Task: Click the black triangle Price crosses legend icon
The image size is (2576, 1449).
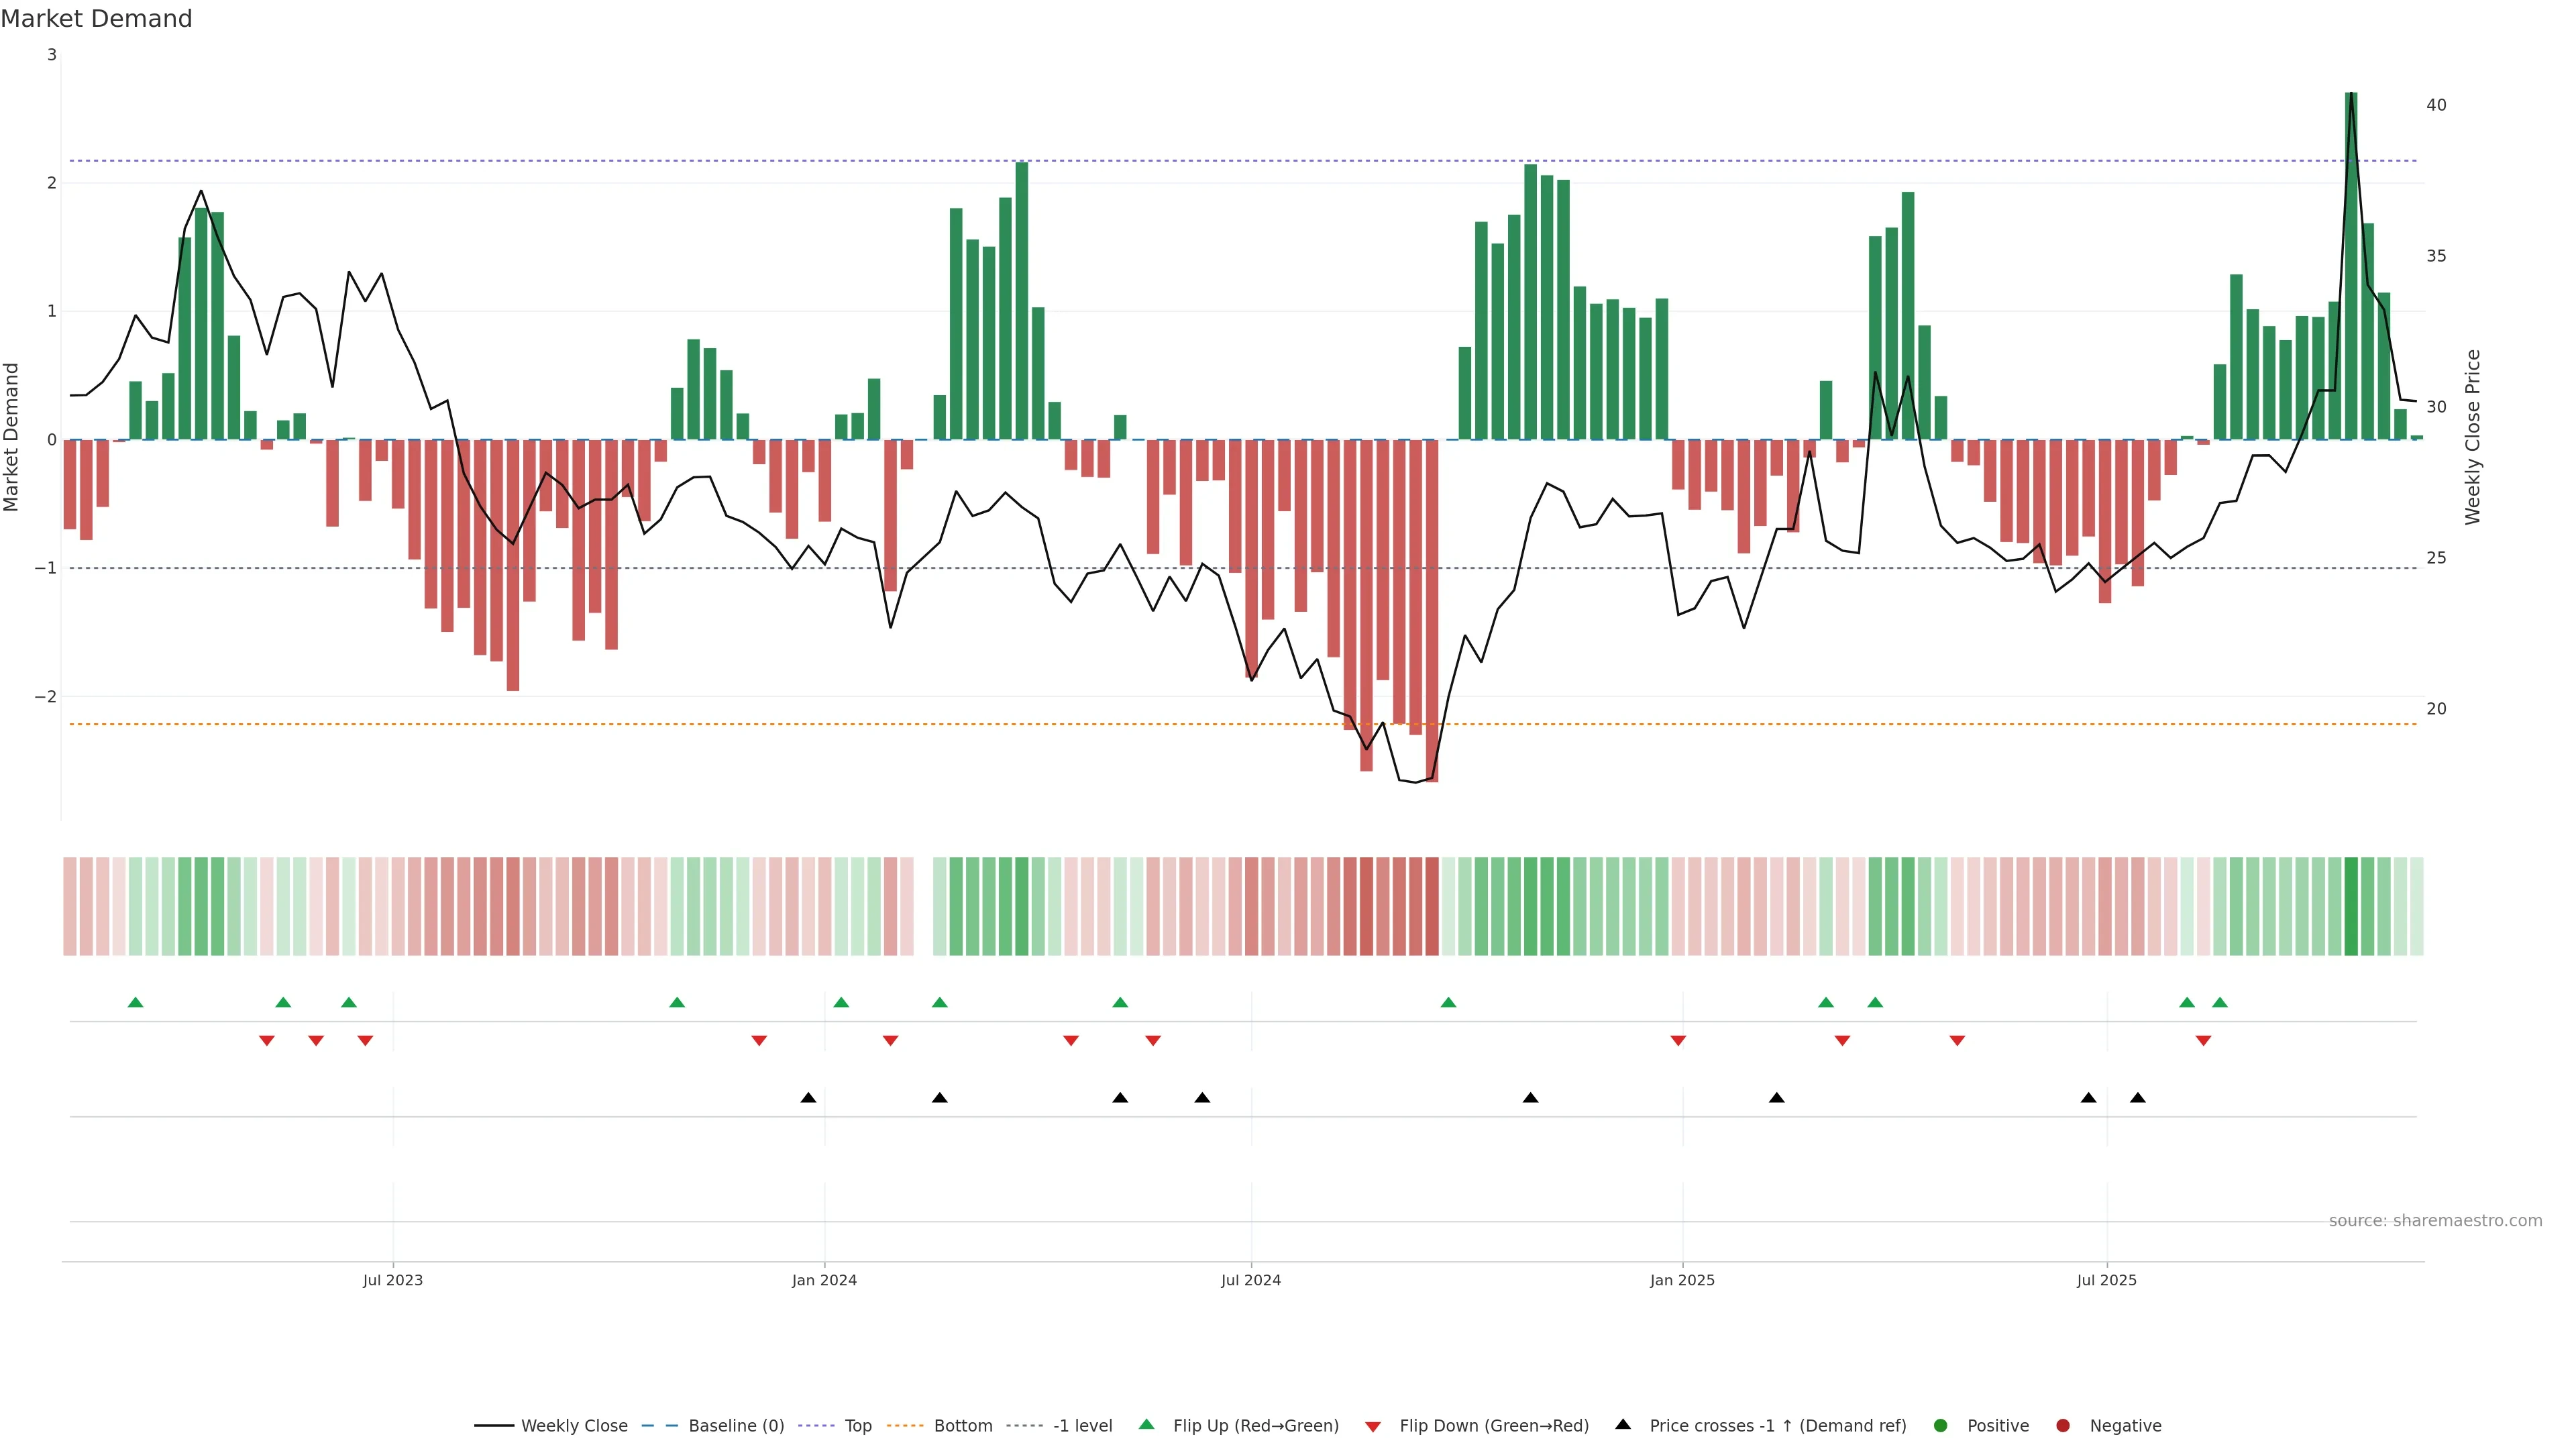Action: (1622, 1424)
